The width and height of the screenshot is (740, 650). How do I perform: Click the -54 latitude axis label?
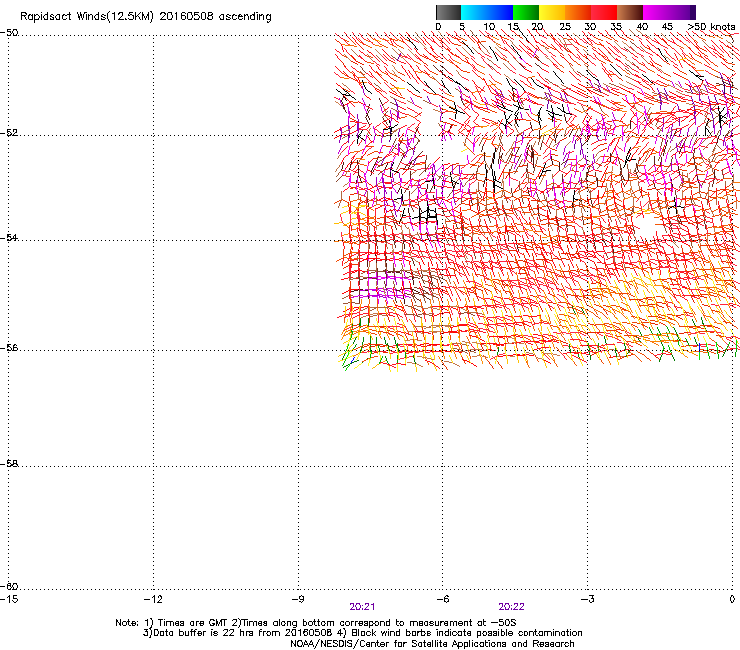point(9,237)
